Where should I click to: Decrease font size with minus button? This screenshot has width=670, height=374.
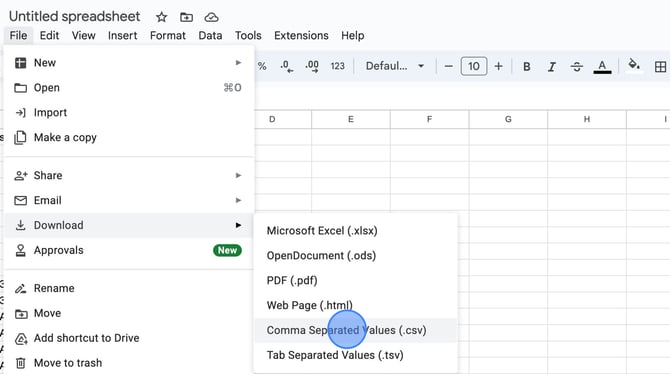(x=448, y=66)
